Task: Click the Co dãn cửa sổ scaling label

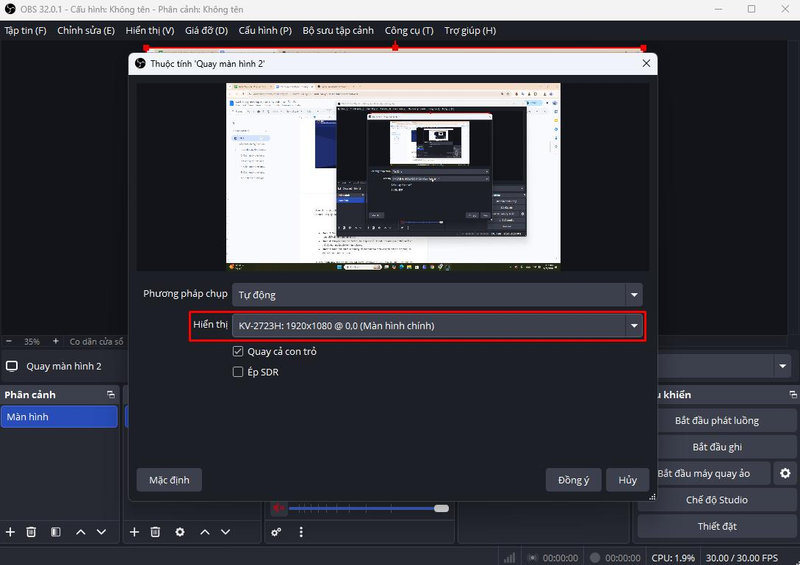Action: point(96,341)
